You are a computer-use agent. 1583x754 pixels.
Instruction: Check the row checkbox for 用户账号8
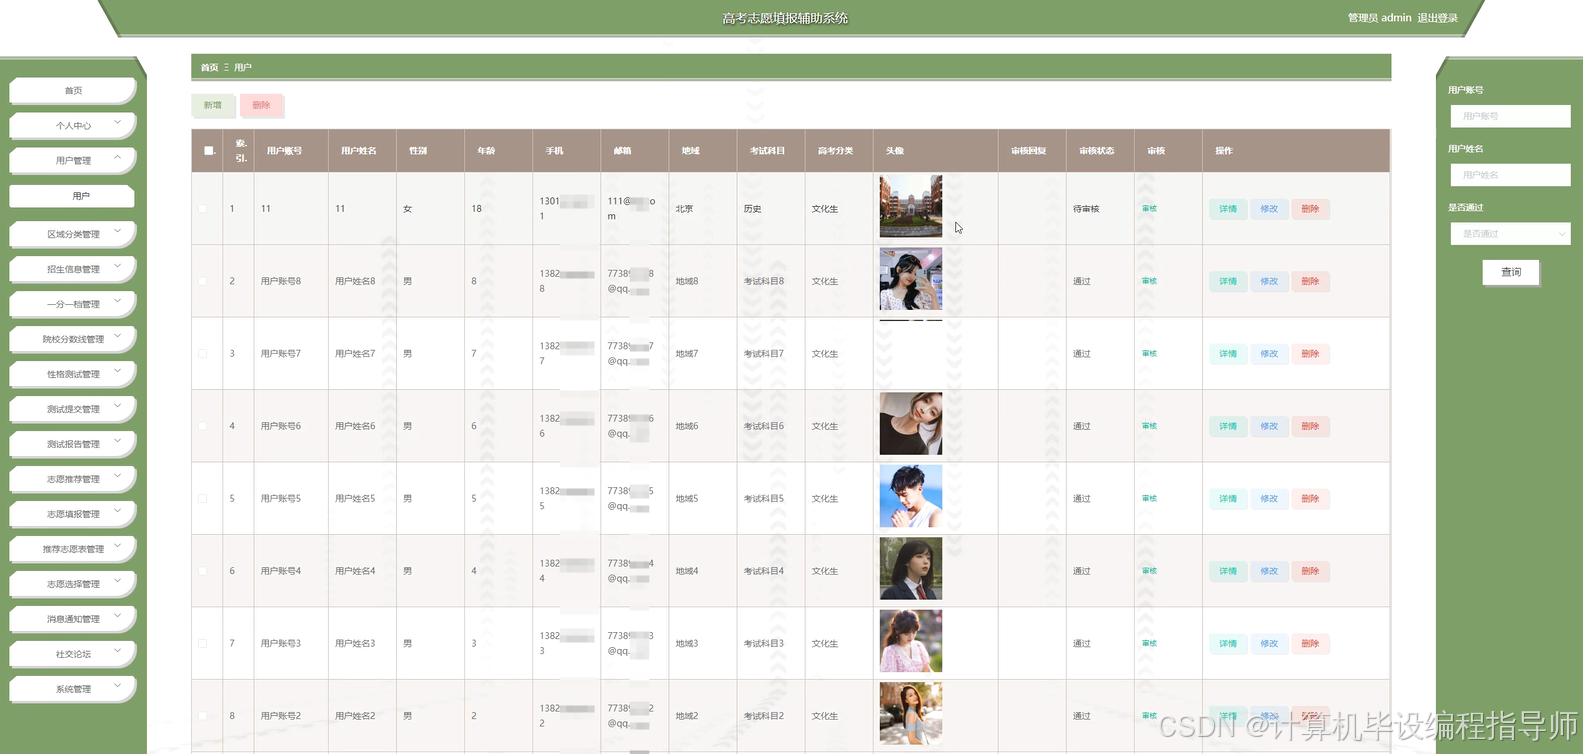(203, 281)
